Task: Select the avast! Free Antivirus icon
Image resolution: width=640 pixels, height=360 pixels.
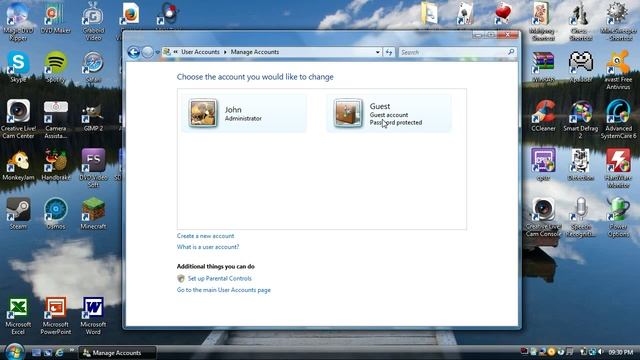Action: click(618, 70)
